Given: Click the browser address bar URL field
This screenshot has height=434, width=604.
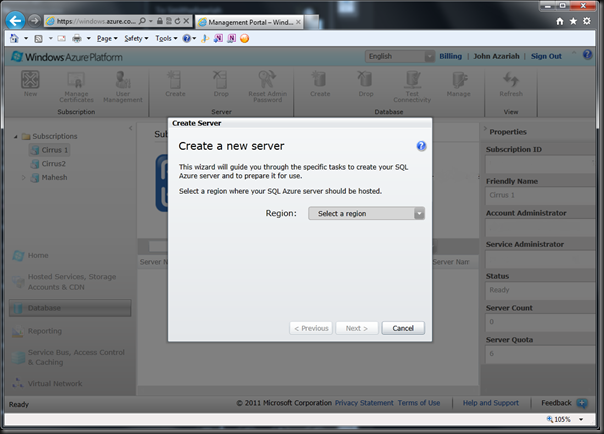Looking at the screenshot, I should tap(96, 21).
